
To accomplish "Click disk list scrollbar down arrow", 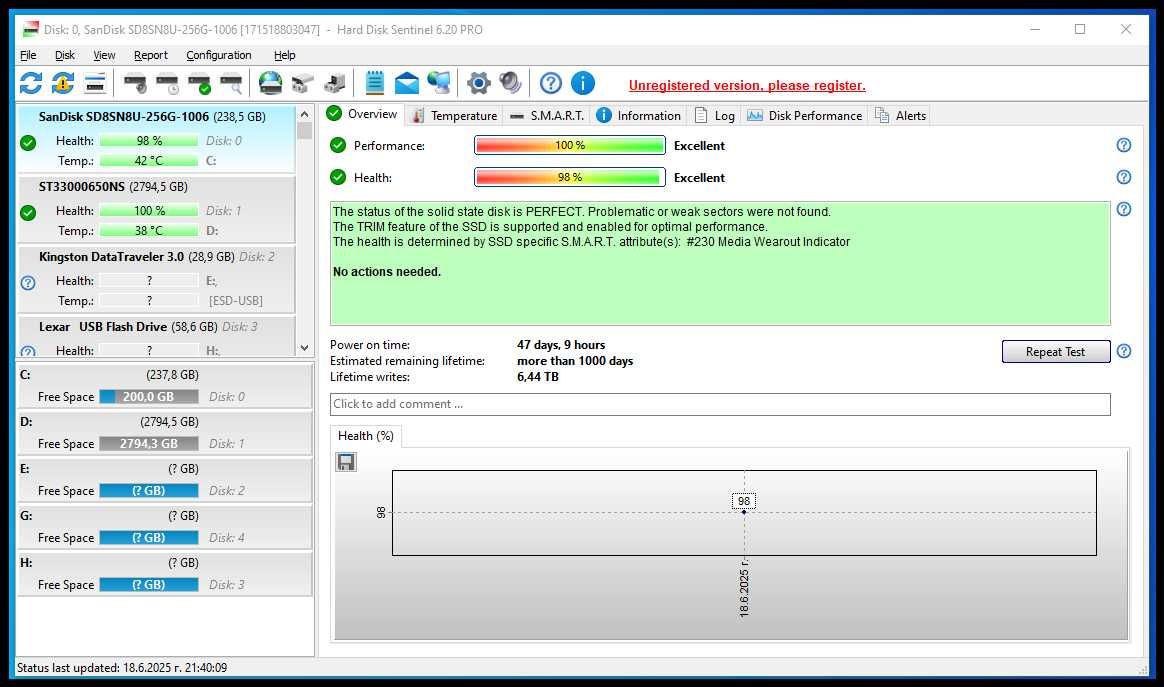I will [x=304, y=348].
